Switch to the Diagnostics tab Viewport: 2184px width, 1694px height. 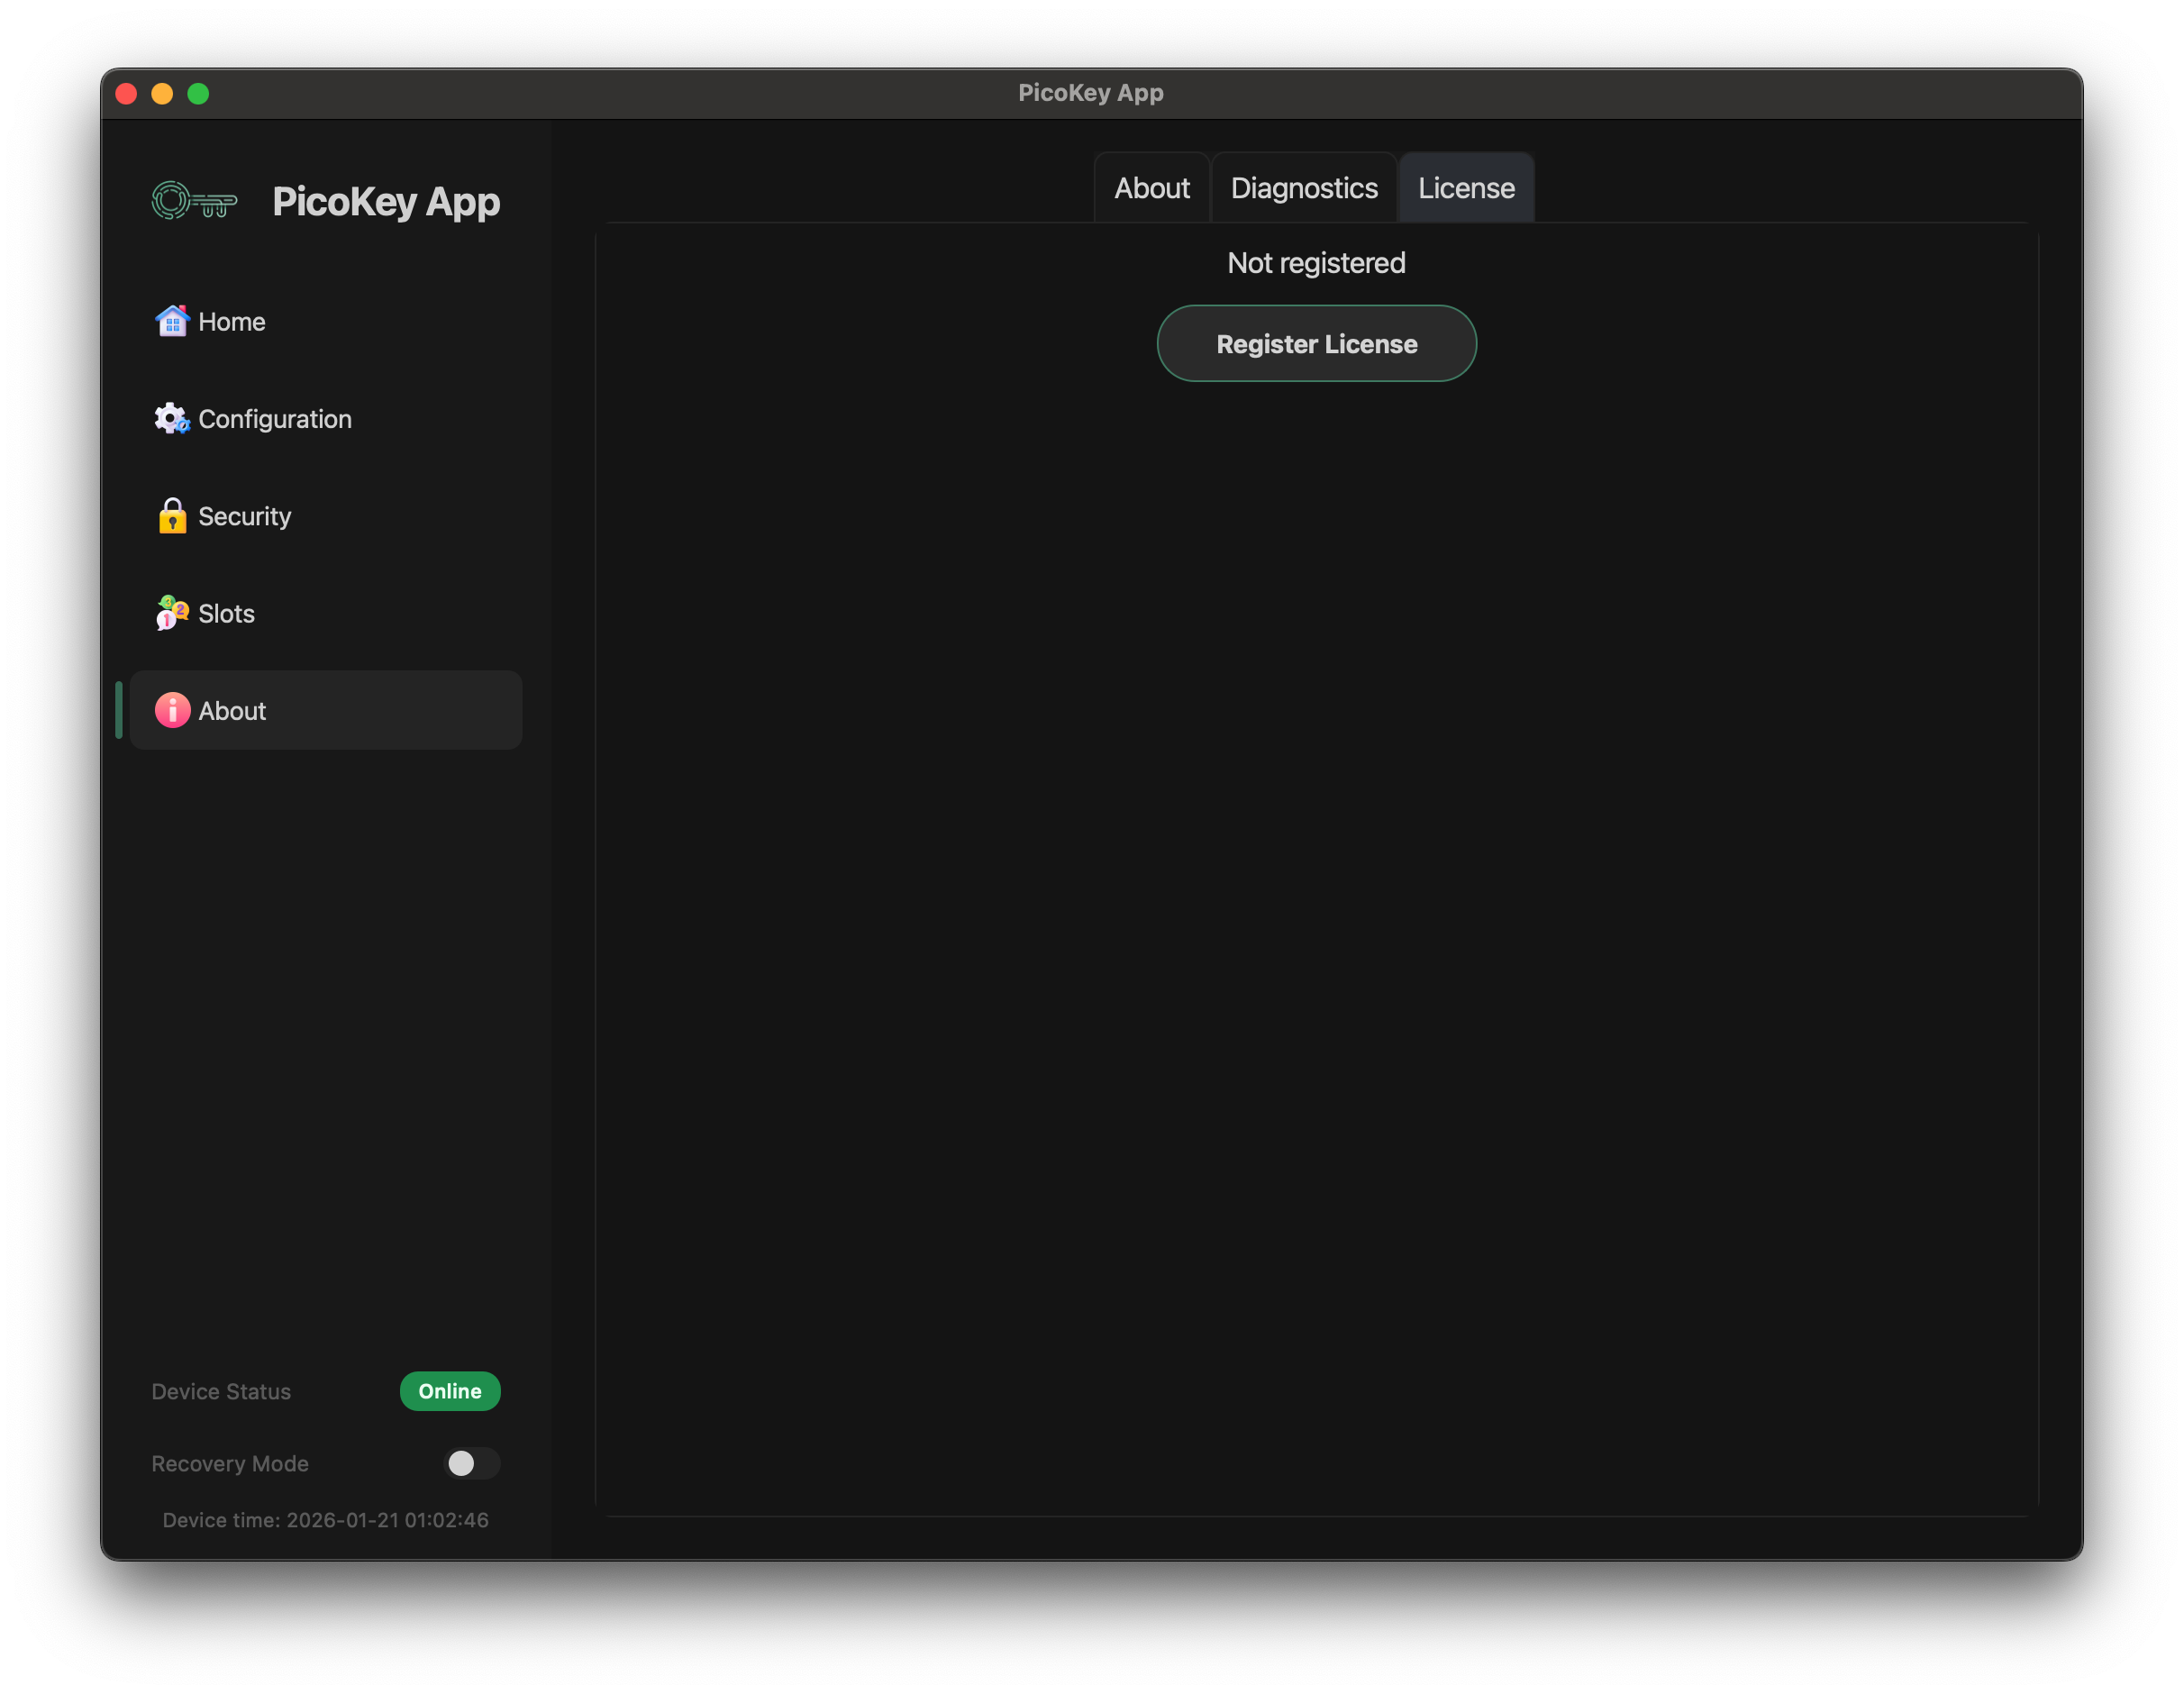pyautogui.click(x=1303, y=188)
